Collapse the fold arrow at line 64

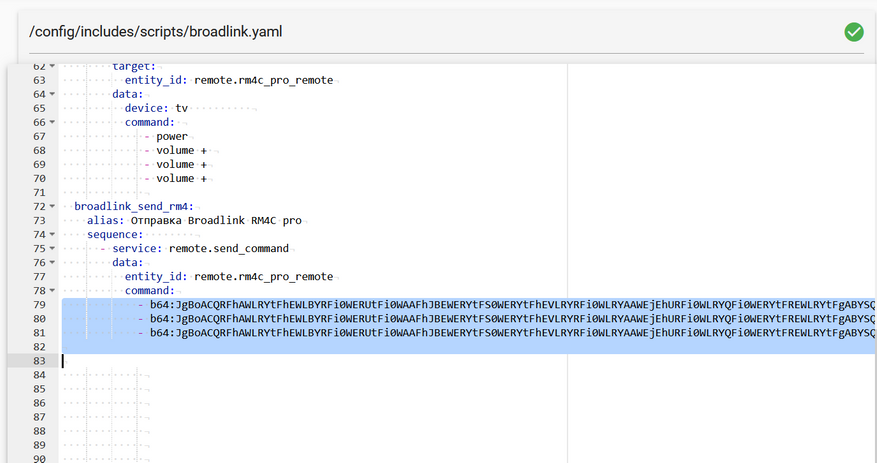pos(52,94)
